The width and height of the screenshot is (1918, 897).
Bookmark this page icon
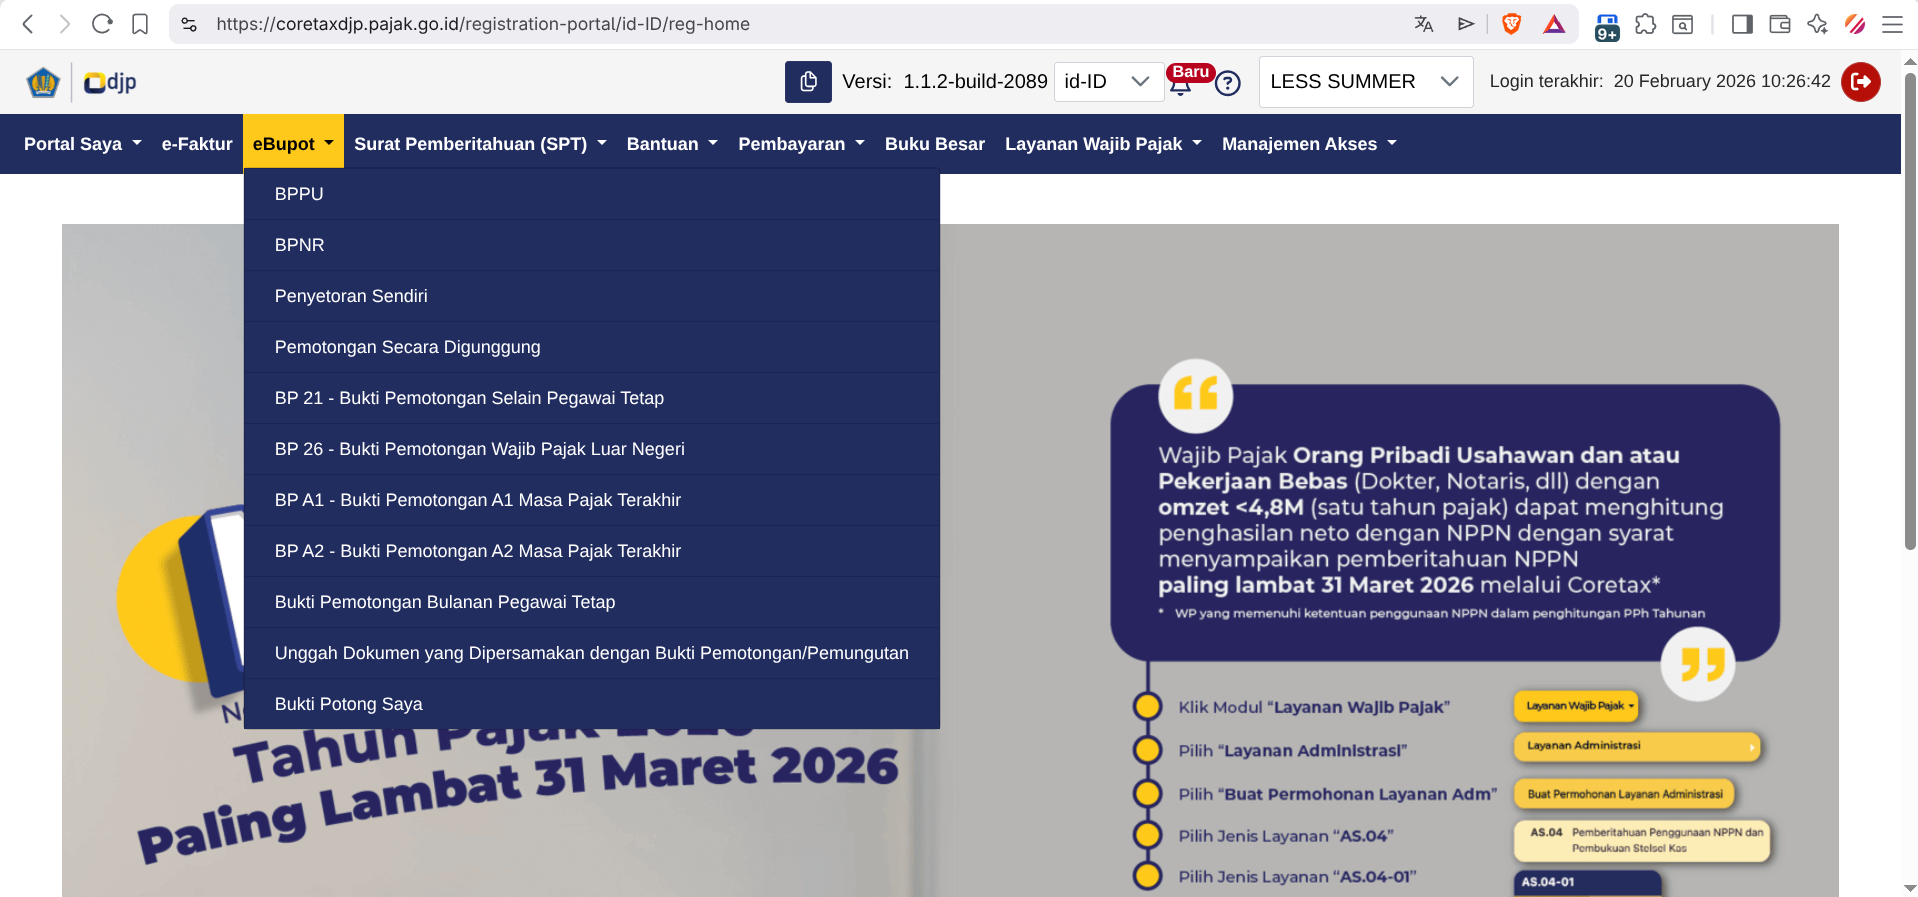[x=140, y=24]
